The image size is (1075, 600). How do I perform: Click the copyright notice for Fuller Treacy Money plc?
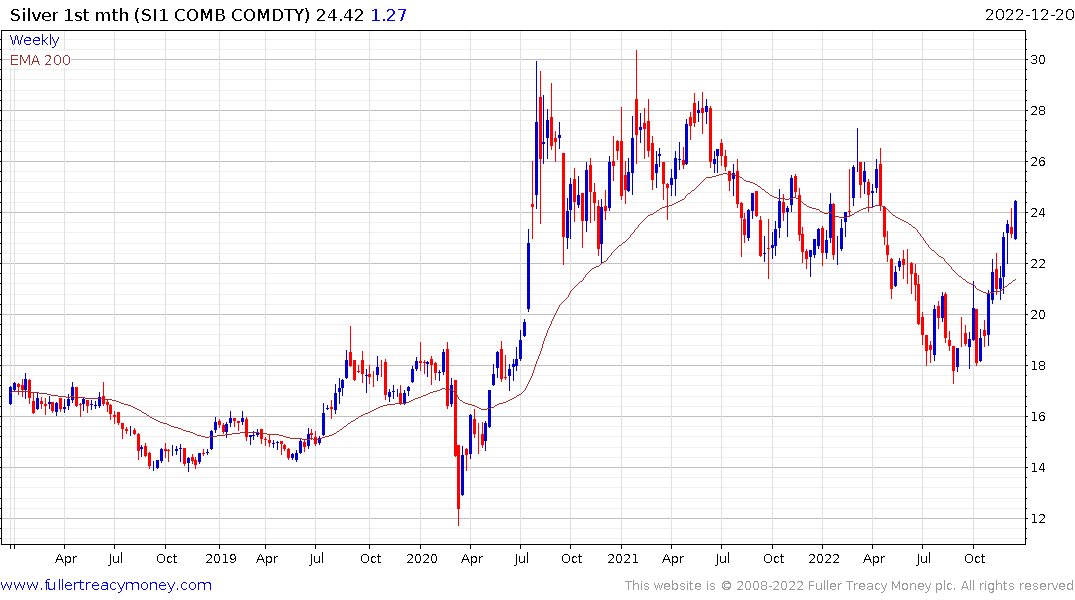[849, 586]
